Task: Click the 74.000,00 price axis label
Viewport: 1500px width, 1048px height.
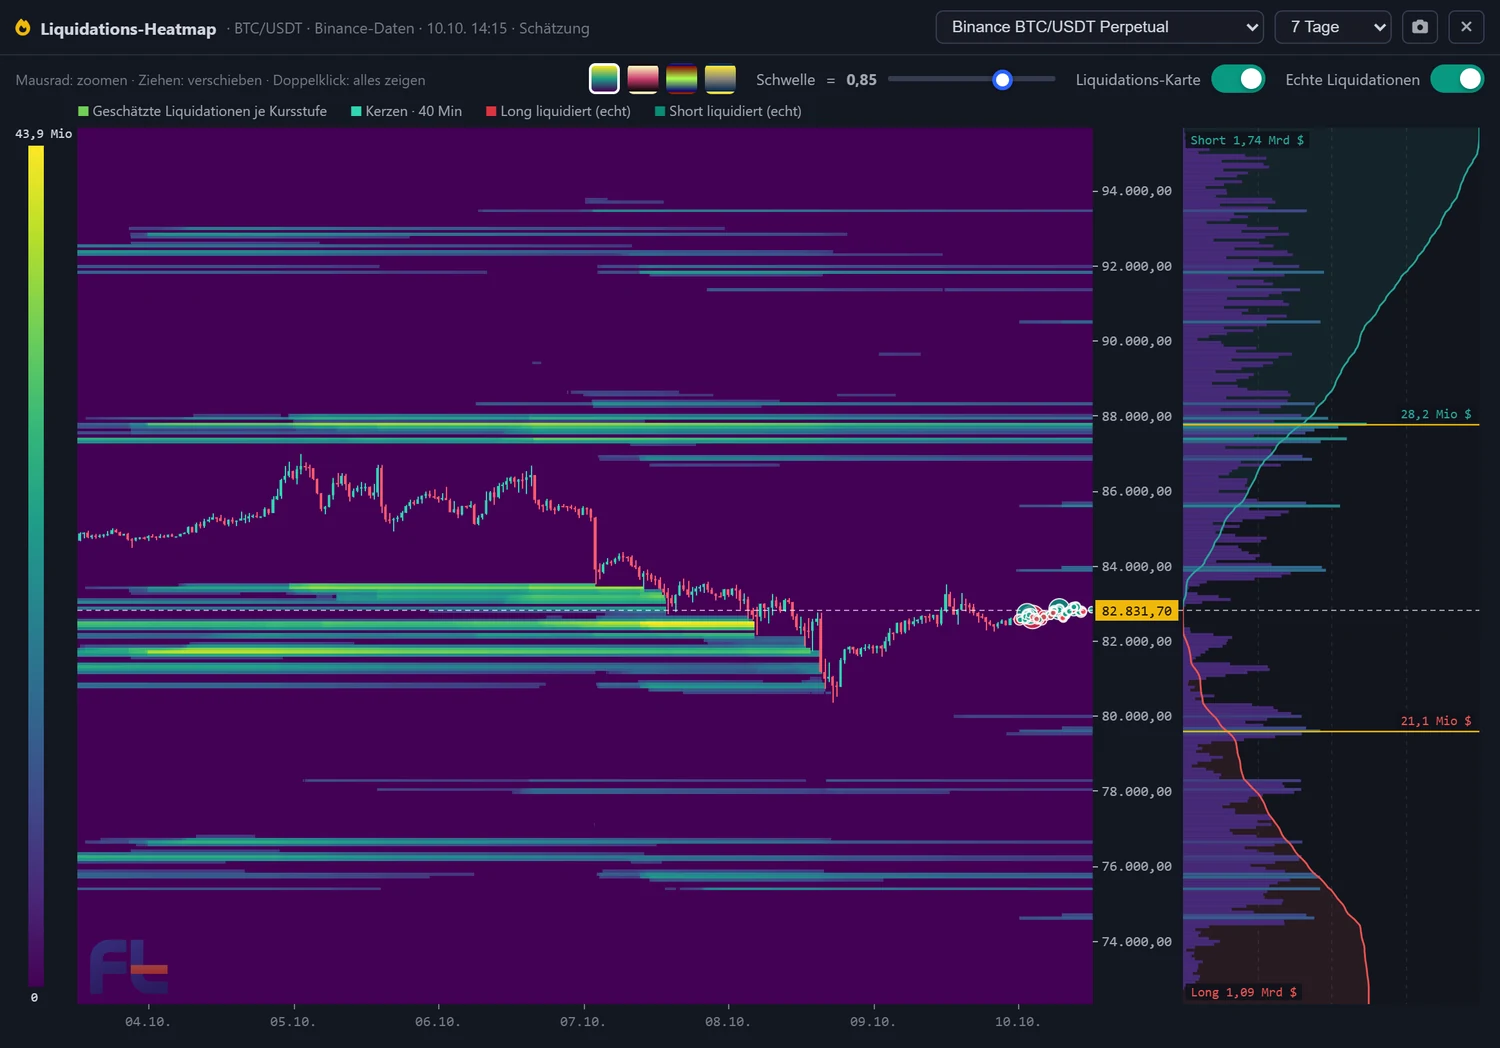Action: pyautogui.click(x=1136, y=941)
